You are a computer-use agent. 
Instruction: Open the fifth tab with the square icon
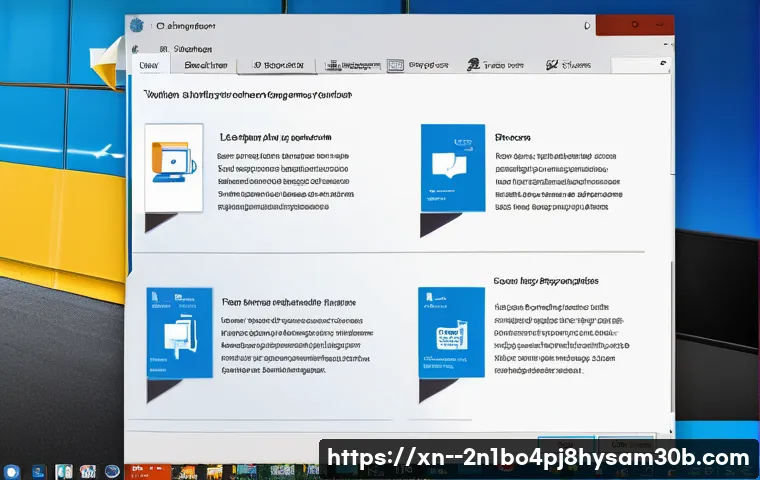pyautogui.click(x=417, y=65)
